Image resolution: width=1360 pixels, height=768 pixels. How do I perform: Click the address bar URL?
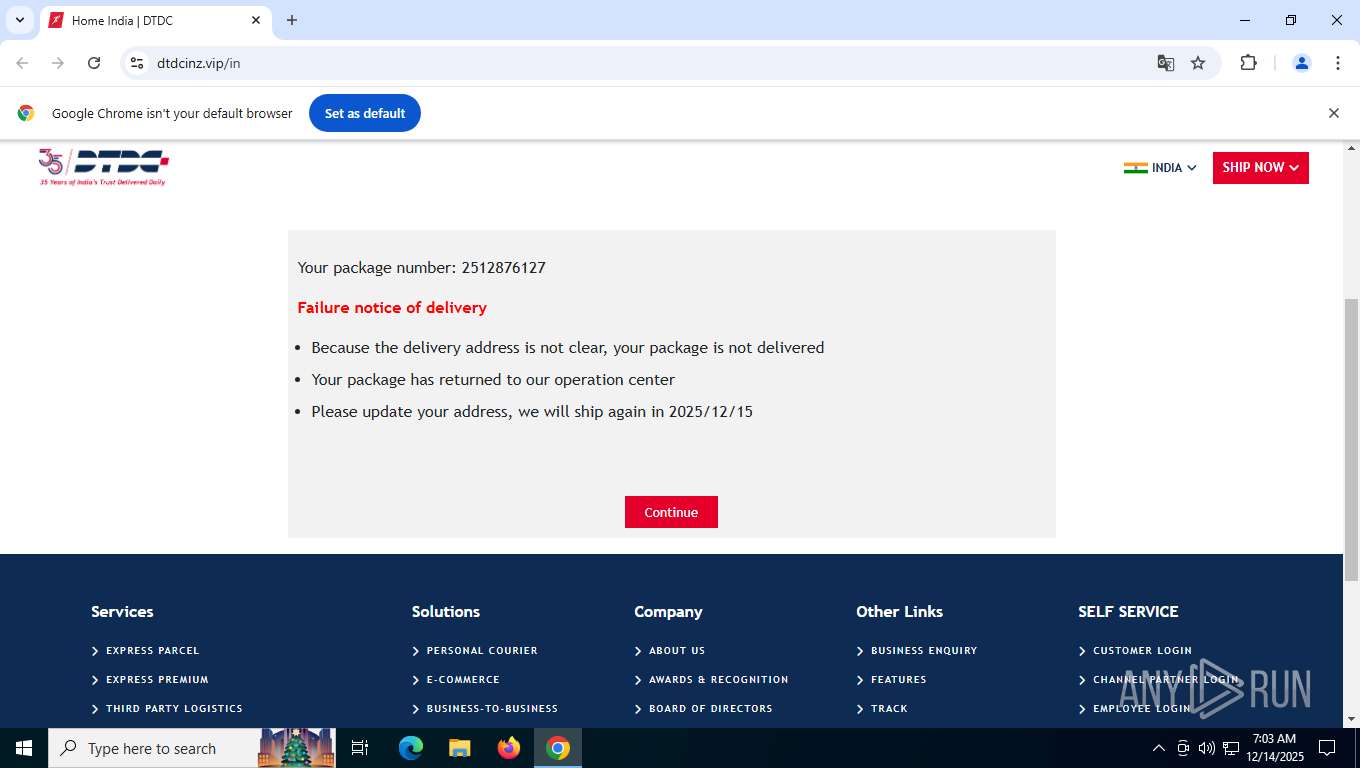click(199, 63)
